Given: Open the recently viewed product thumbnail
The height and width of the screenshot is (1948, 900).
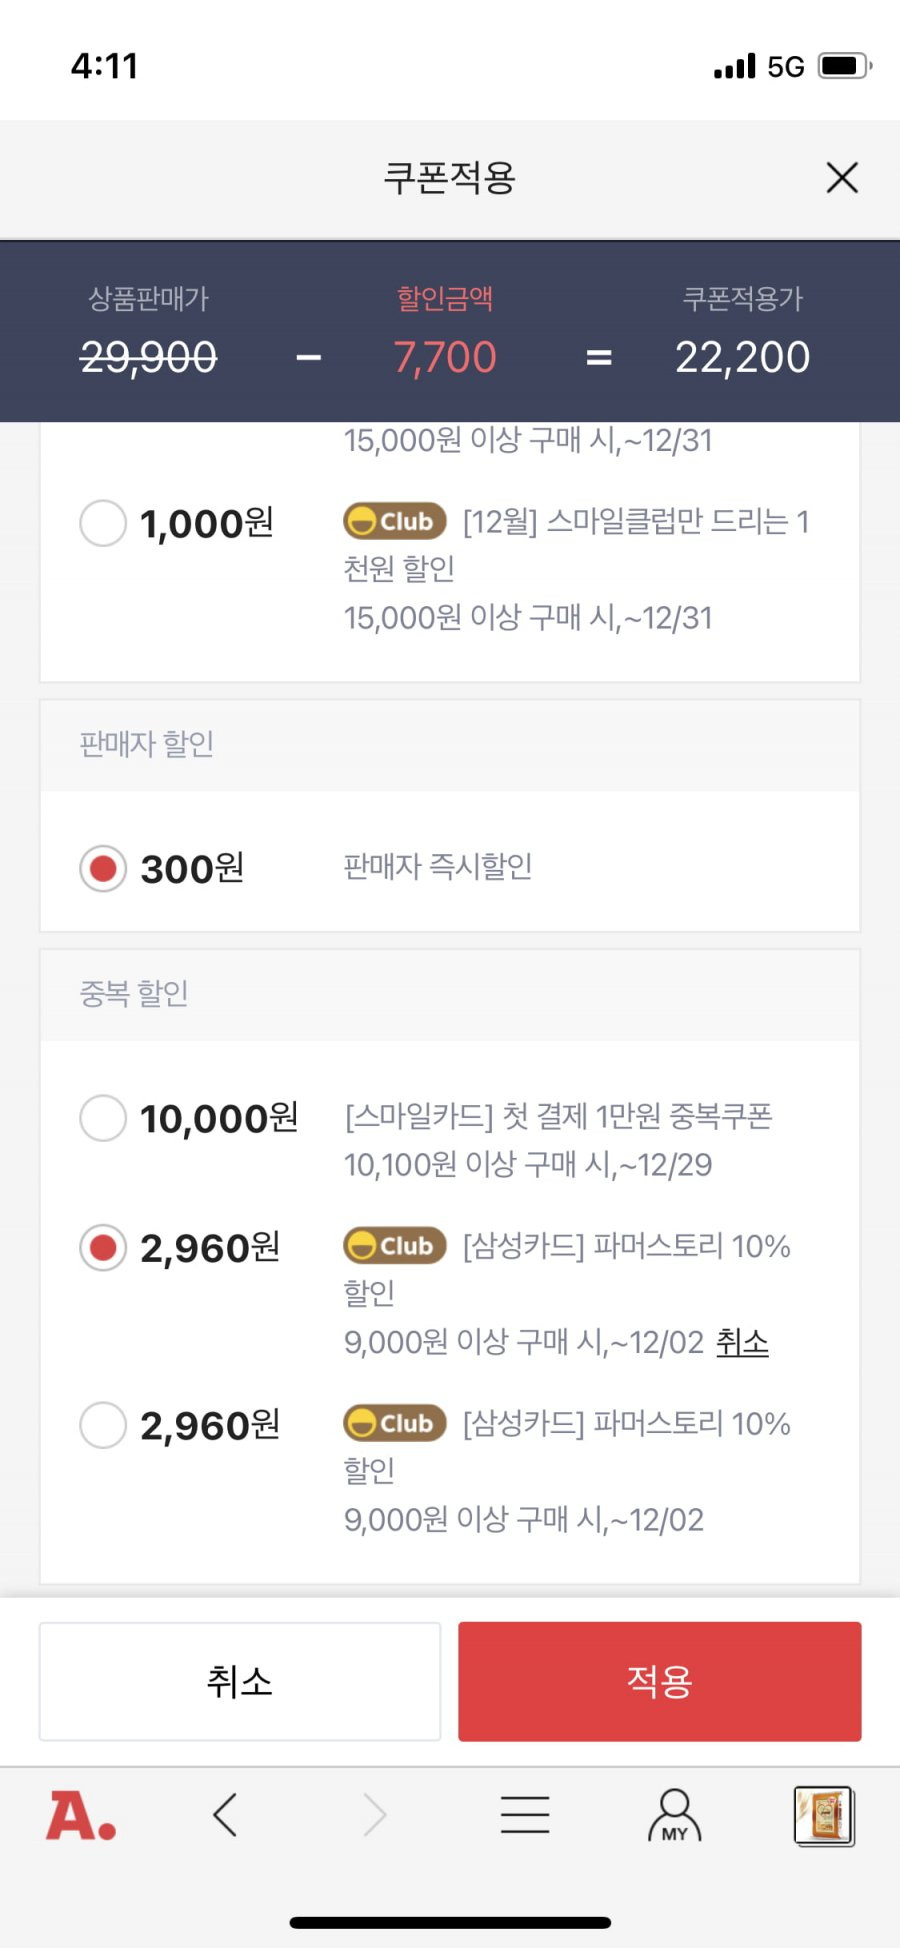Looking at the screenshot, I should 824,1815.
